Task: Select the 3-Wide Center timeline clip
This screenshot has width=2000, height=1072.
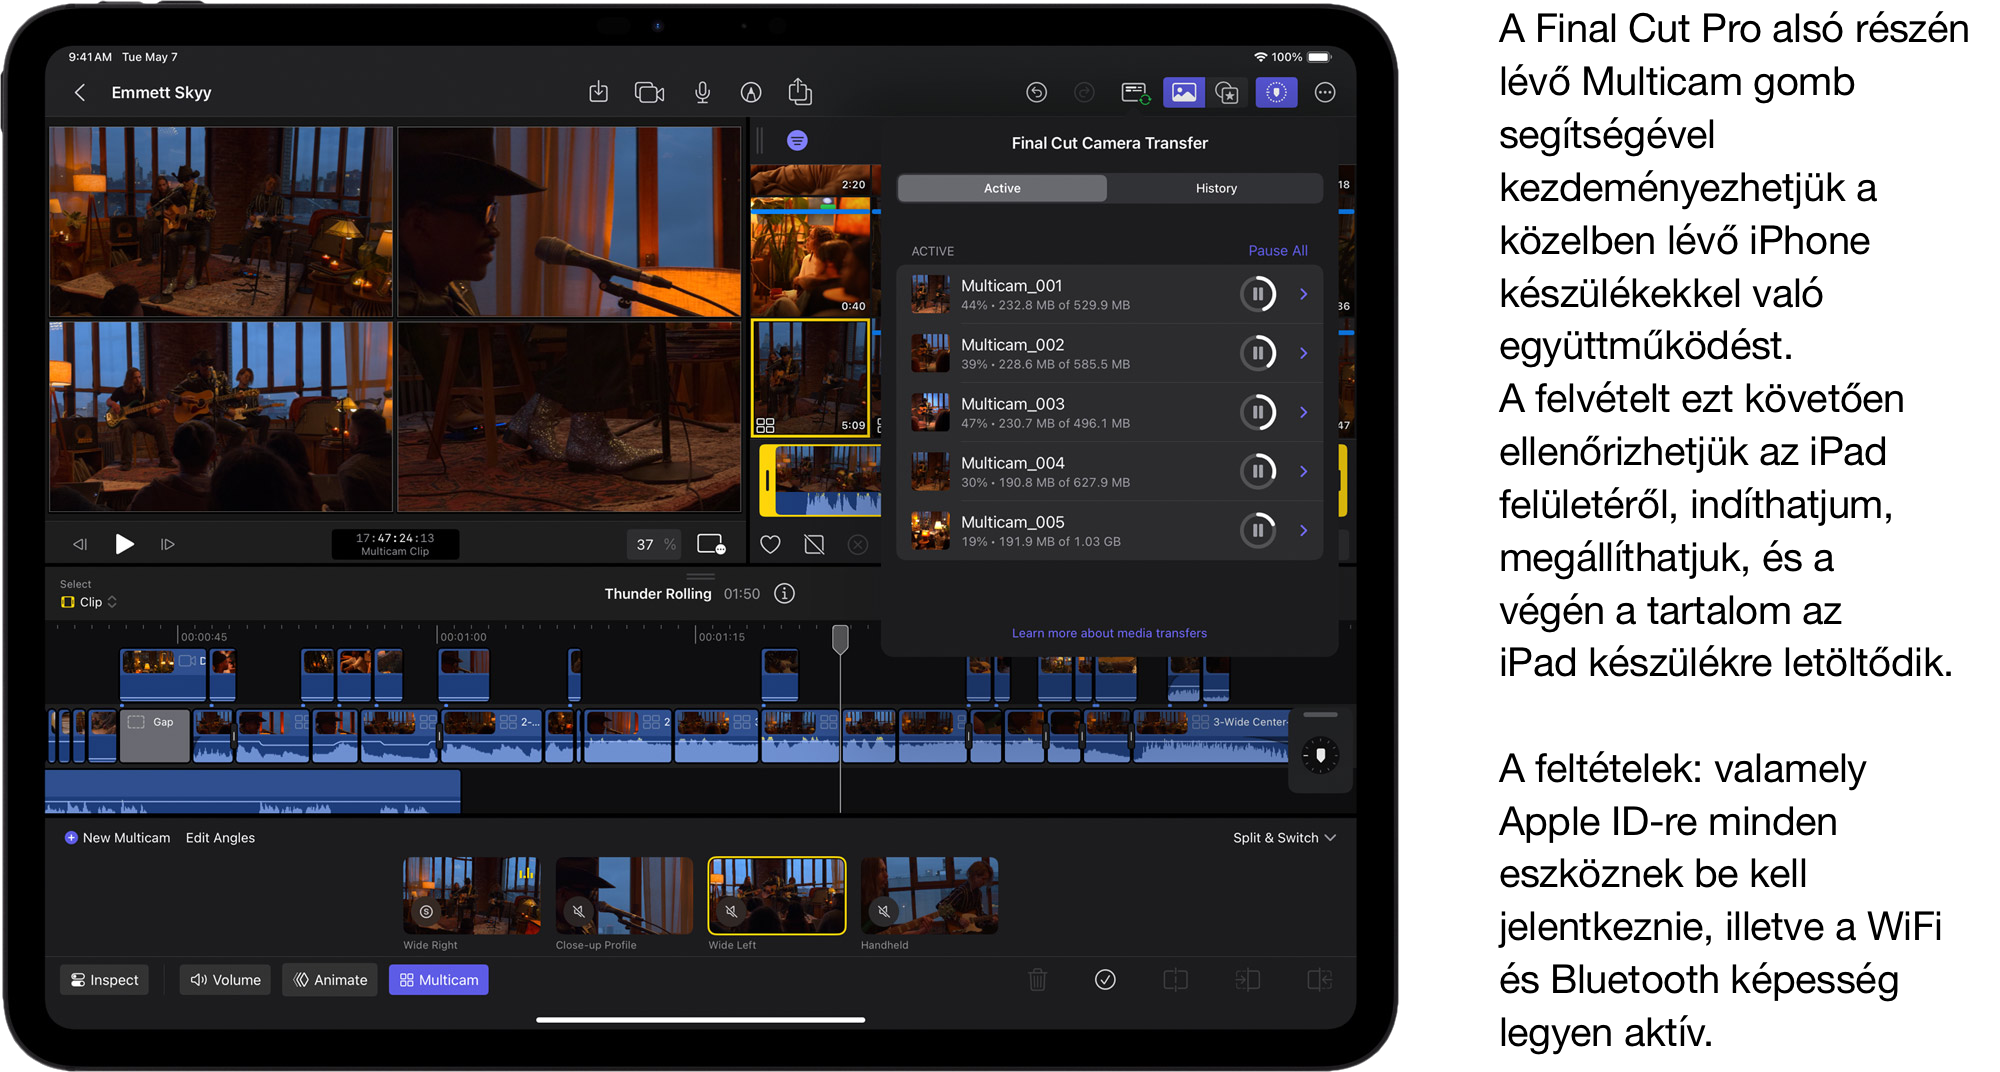Action: 1211,736
